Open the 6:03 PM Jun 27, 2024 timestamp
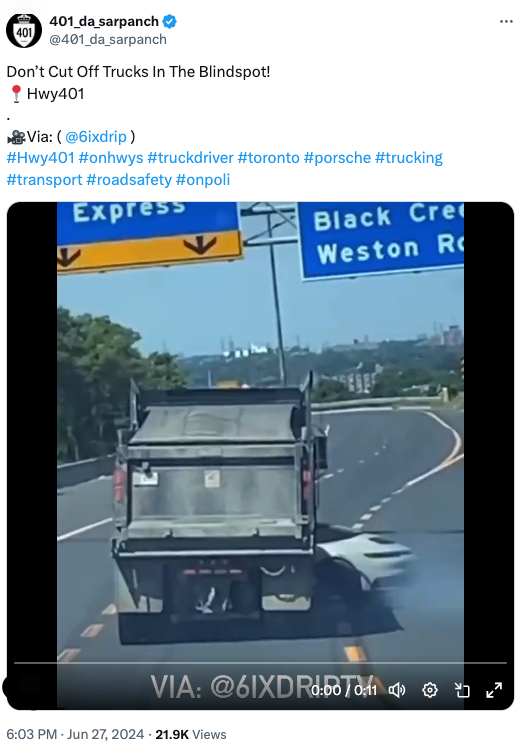 point(75,734)
